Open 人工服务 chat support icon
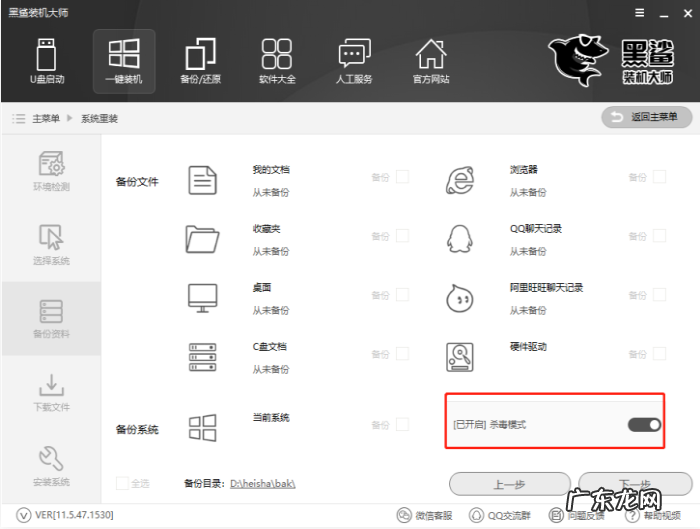700x529 pixels. pyautogui.click(x=354, y=61)
